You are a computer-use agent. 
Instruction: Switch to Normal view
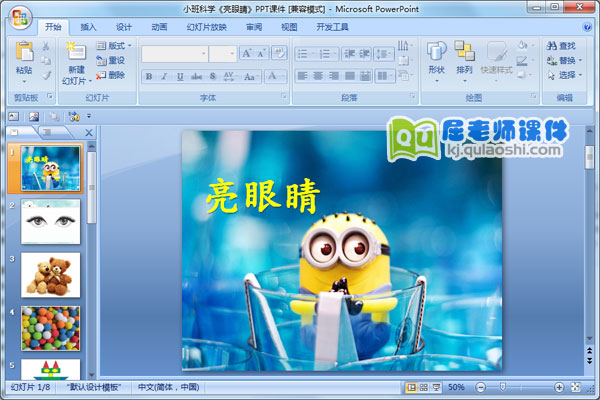[411, 387]
